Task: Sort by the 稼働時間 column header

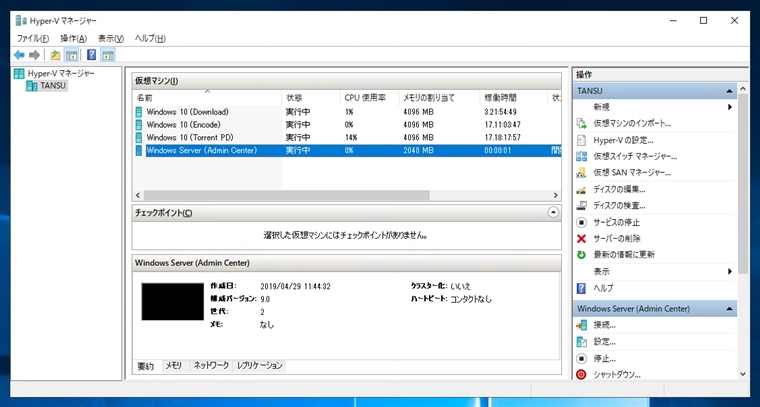Action: (x=514, y=98)
